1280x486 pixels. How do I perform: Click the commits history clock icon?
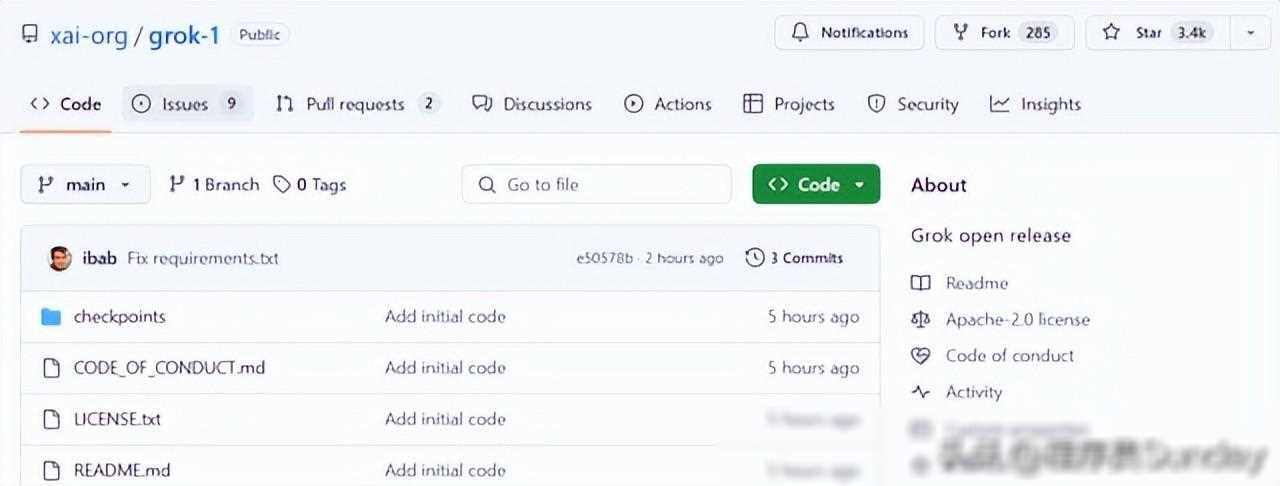click(755, 258)
